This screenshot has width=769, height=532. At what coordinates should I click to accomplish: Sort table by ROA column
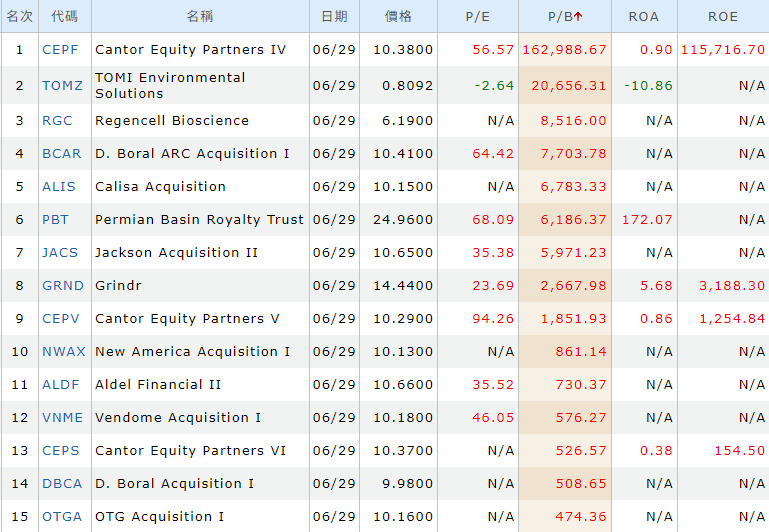pyautogui.click(x=643, y=17)
